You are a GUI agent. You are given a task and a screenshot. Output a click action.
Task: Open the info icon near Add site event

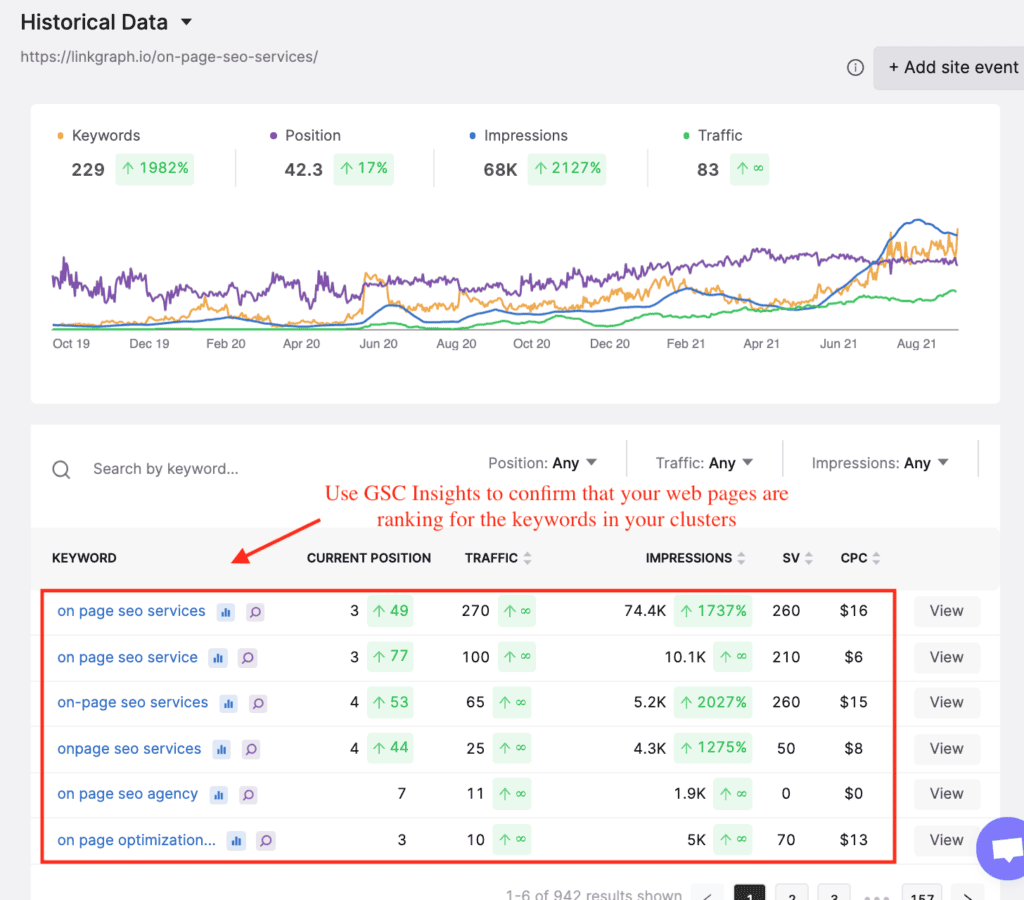(x=855, y=67)
